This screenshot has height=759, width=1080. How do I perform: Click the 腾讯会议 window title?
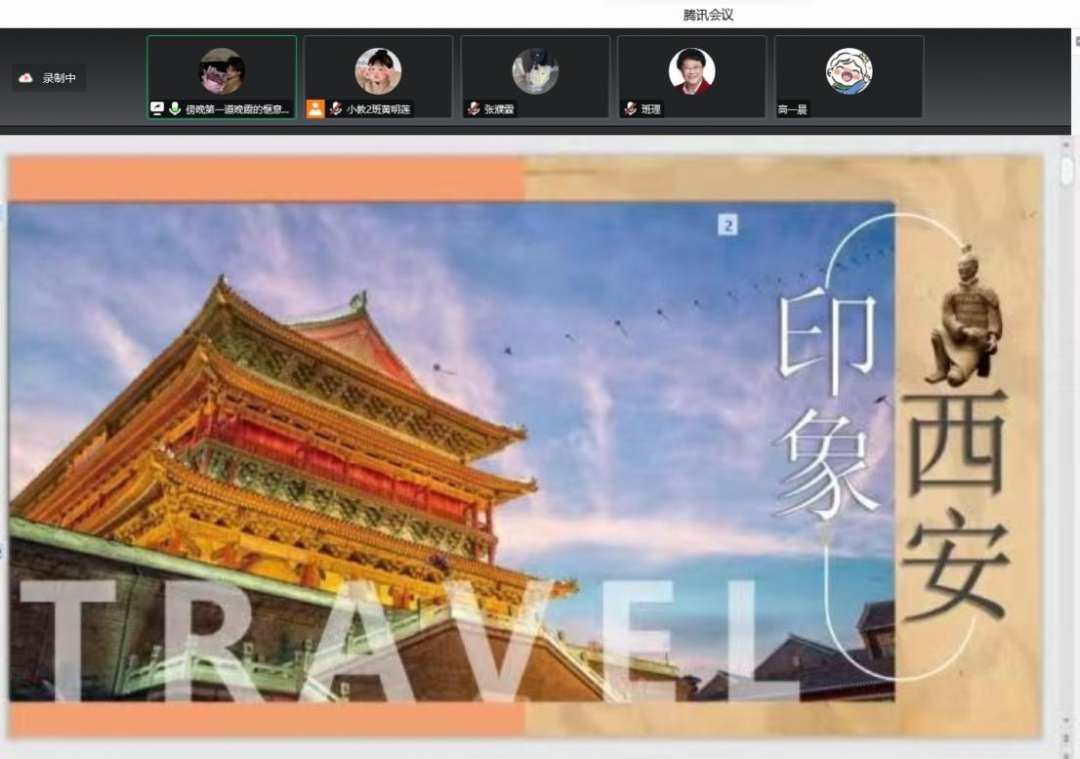(x=708, y=14)
